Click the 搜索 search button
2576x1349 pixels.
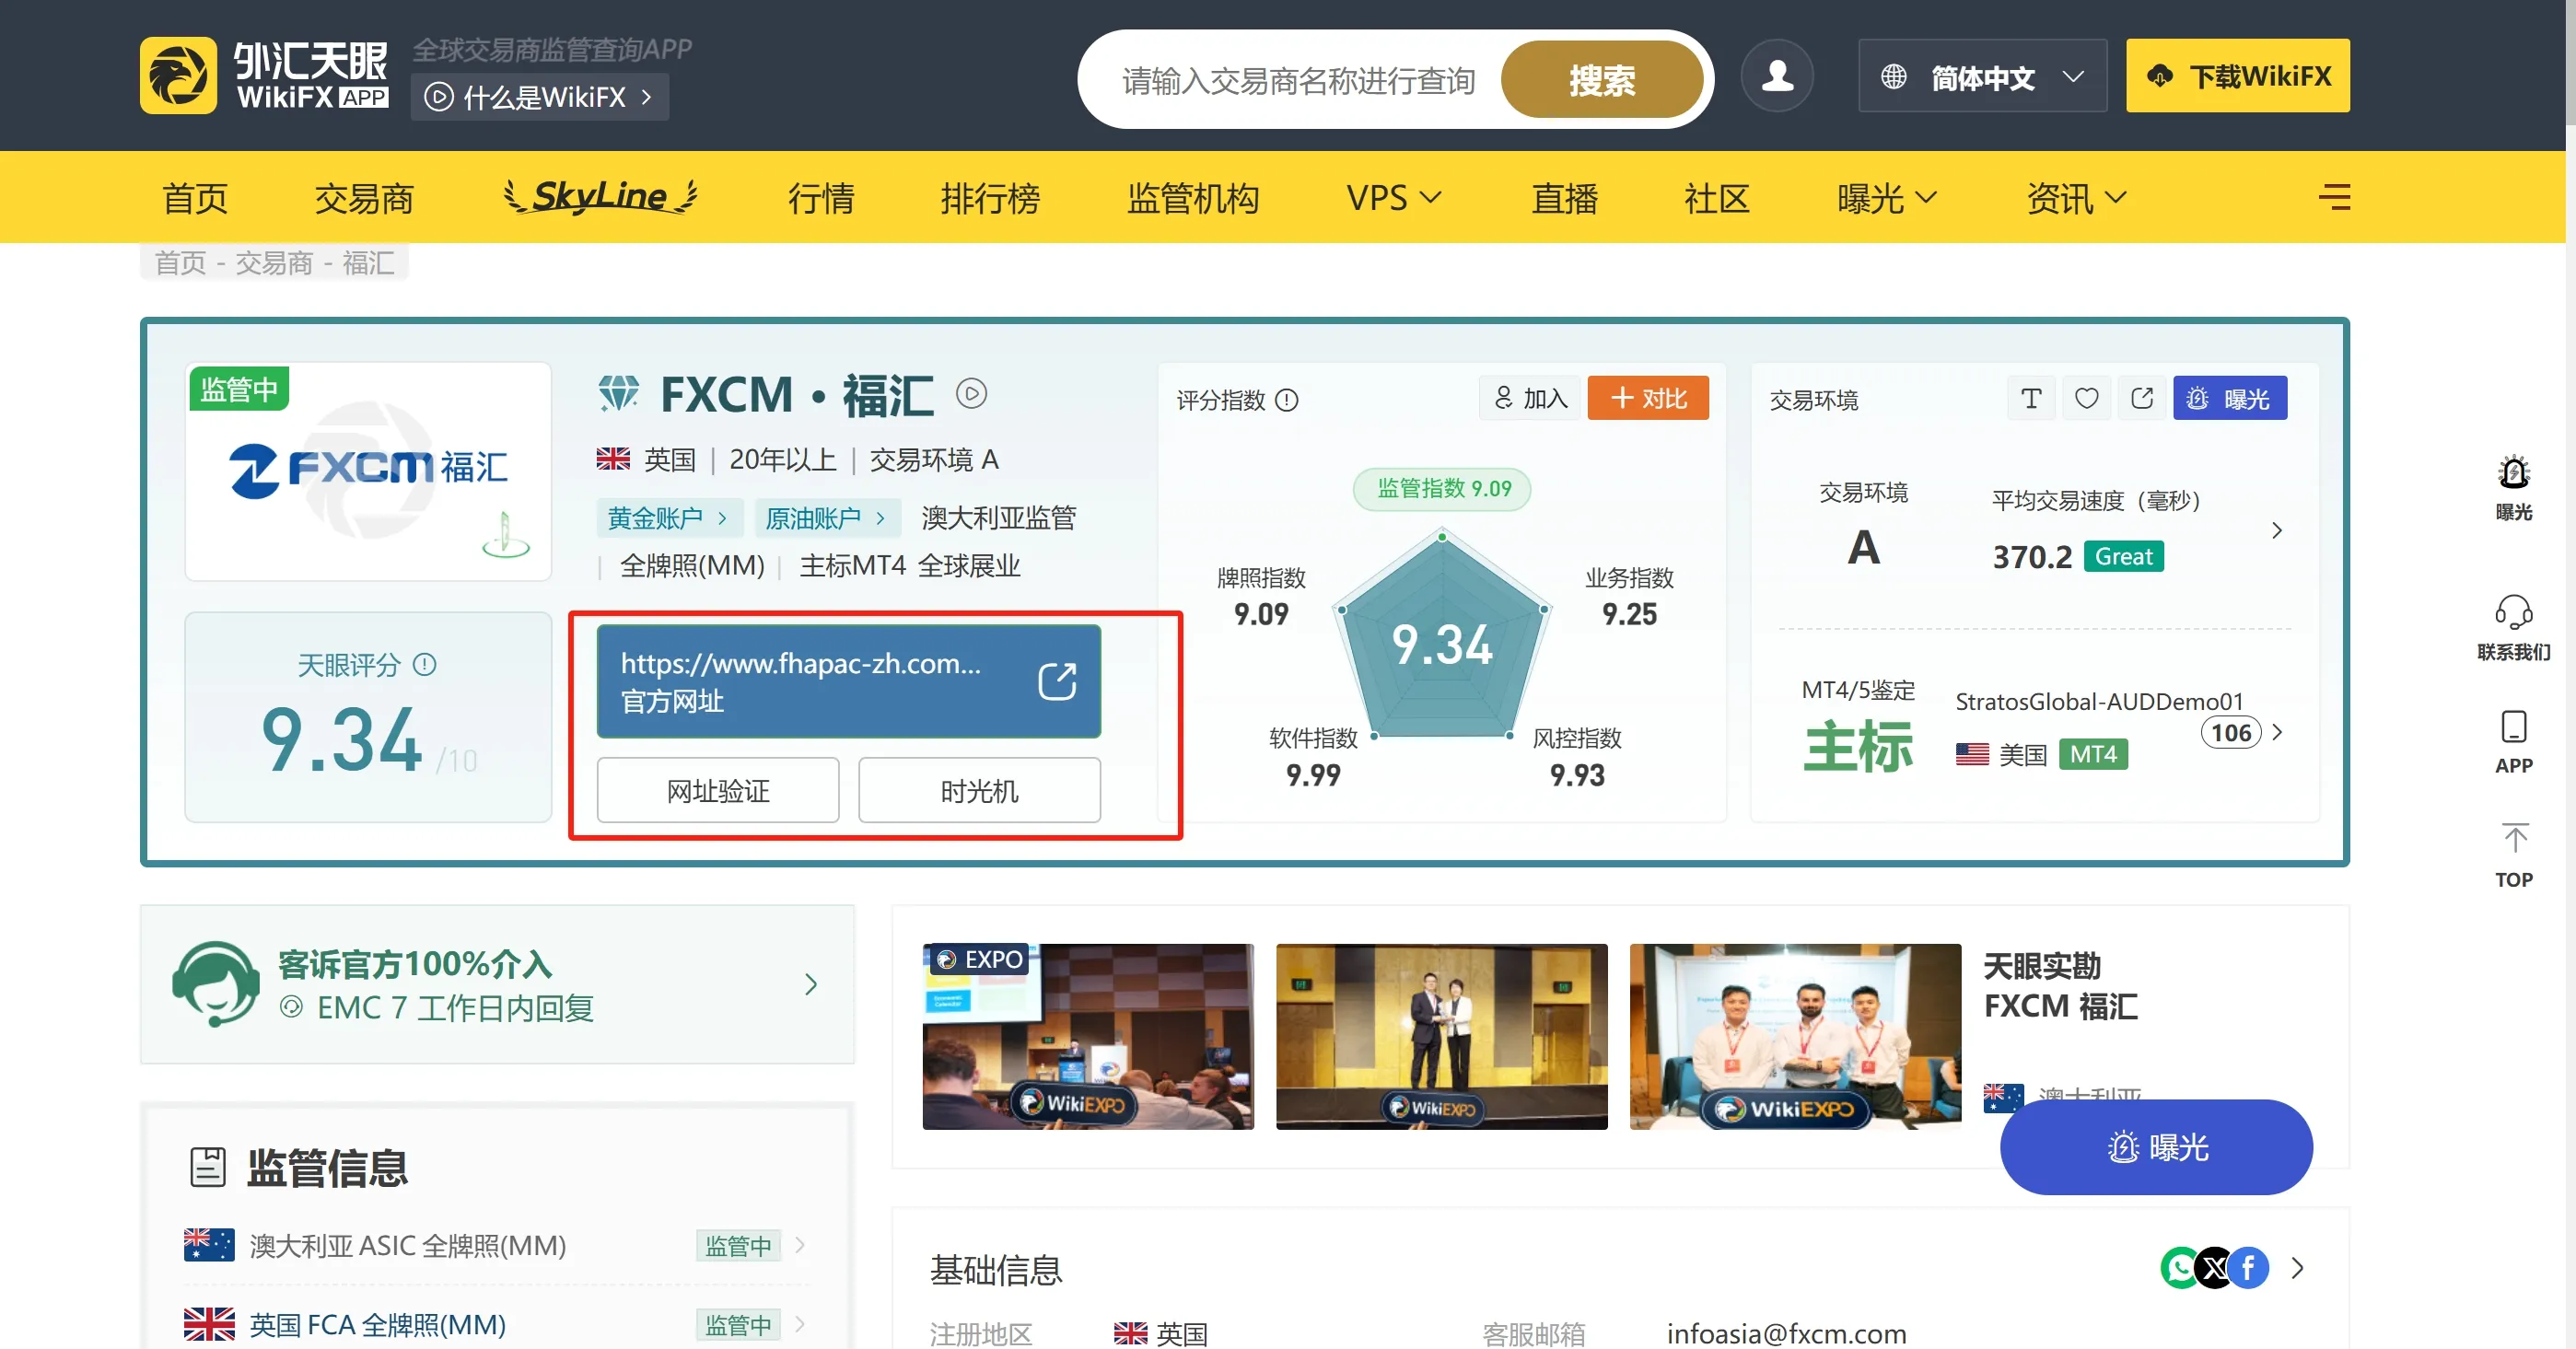(x=1601, y=79)
